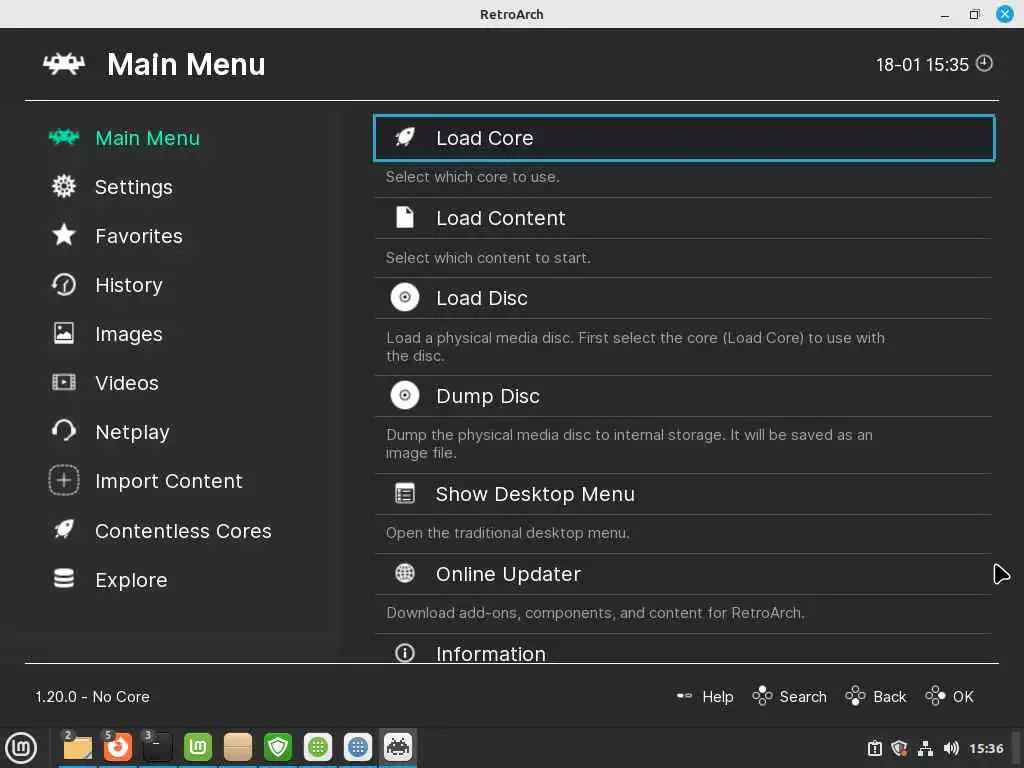Viewport: 1024px width, 768px height.
Task: Click the rocket icon beside Load Core
Action: (x=405, y=138)
